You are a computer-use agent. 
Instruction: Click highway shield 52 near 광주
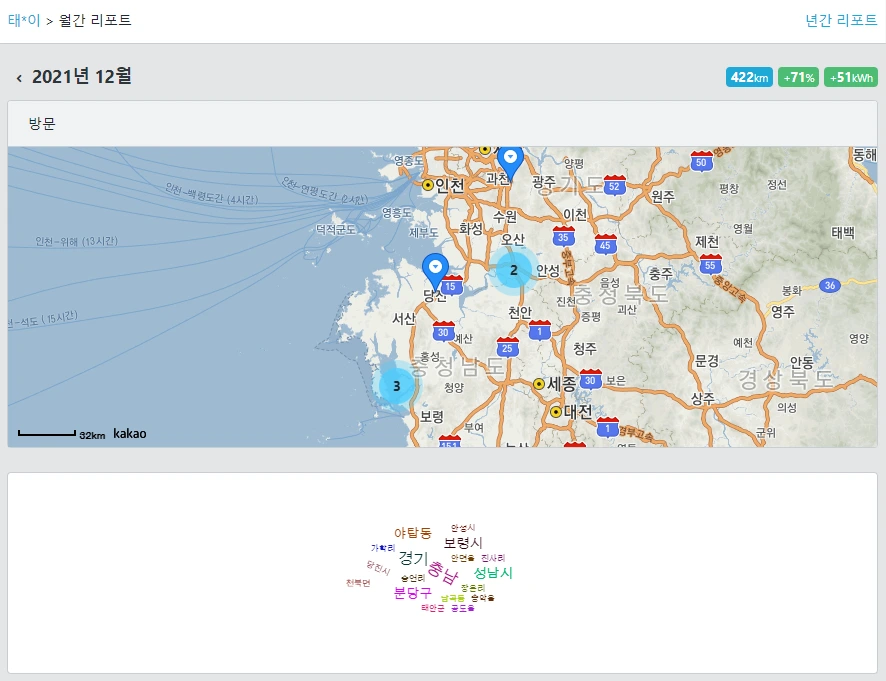click(x=614, y=185)
